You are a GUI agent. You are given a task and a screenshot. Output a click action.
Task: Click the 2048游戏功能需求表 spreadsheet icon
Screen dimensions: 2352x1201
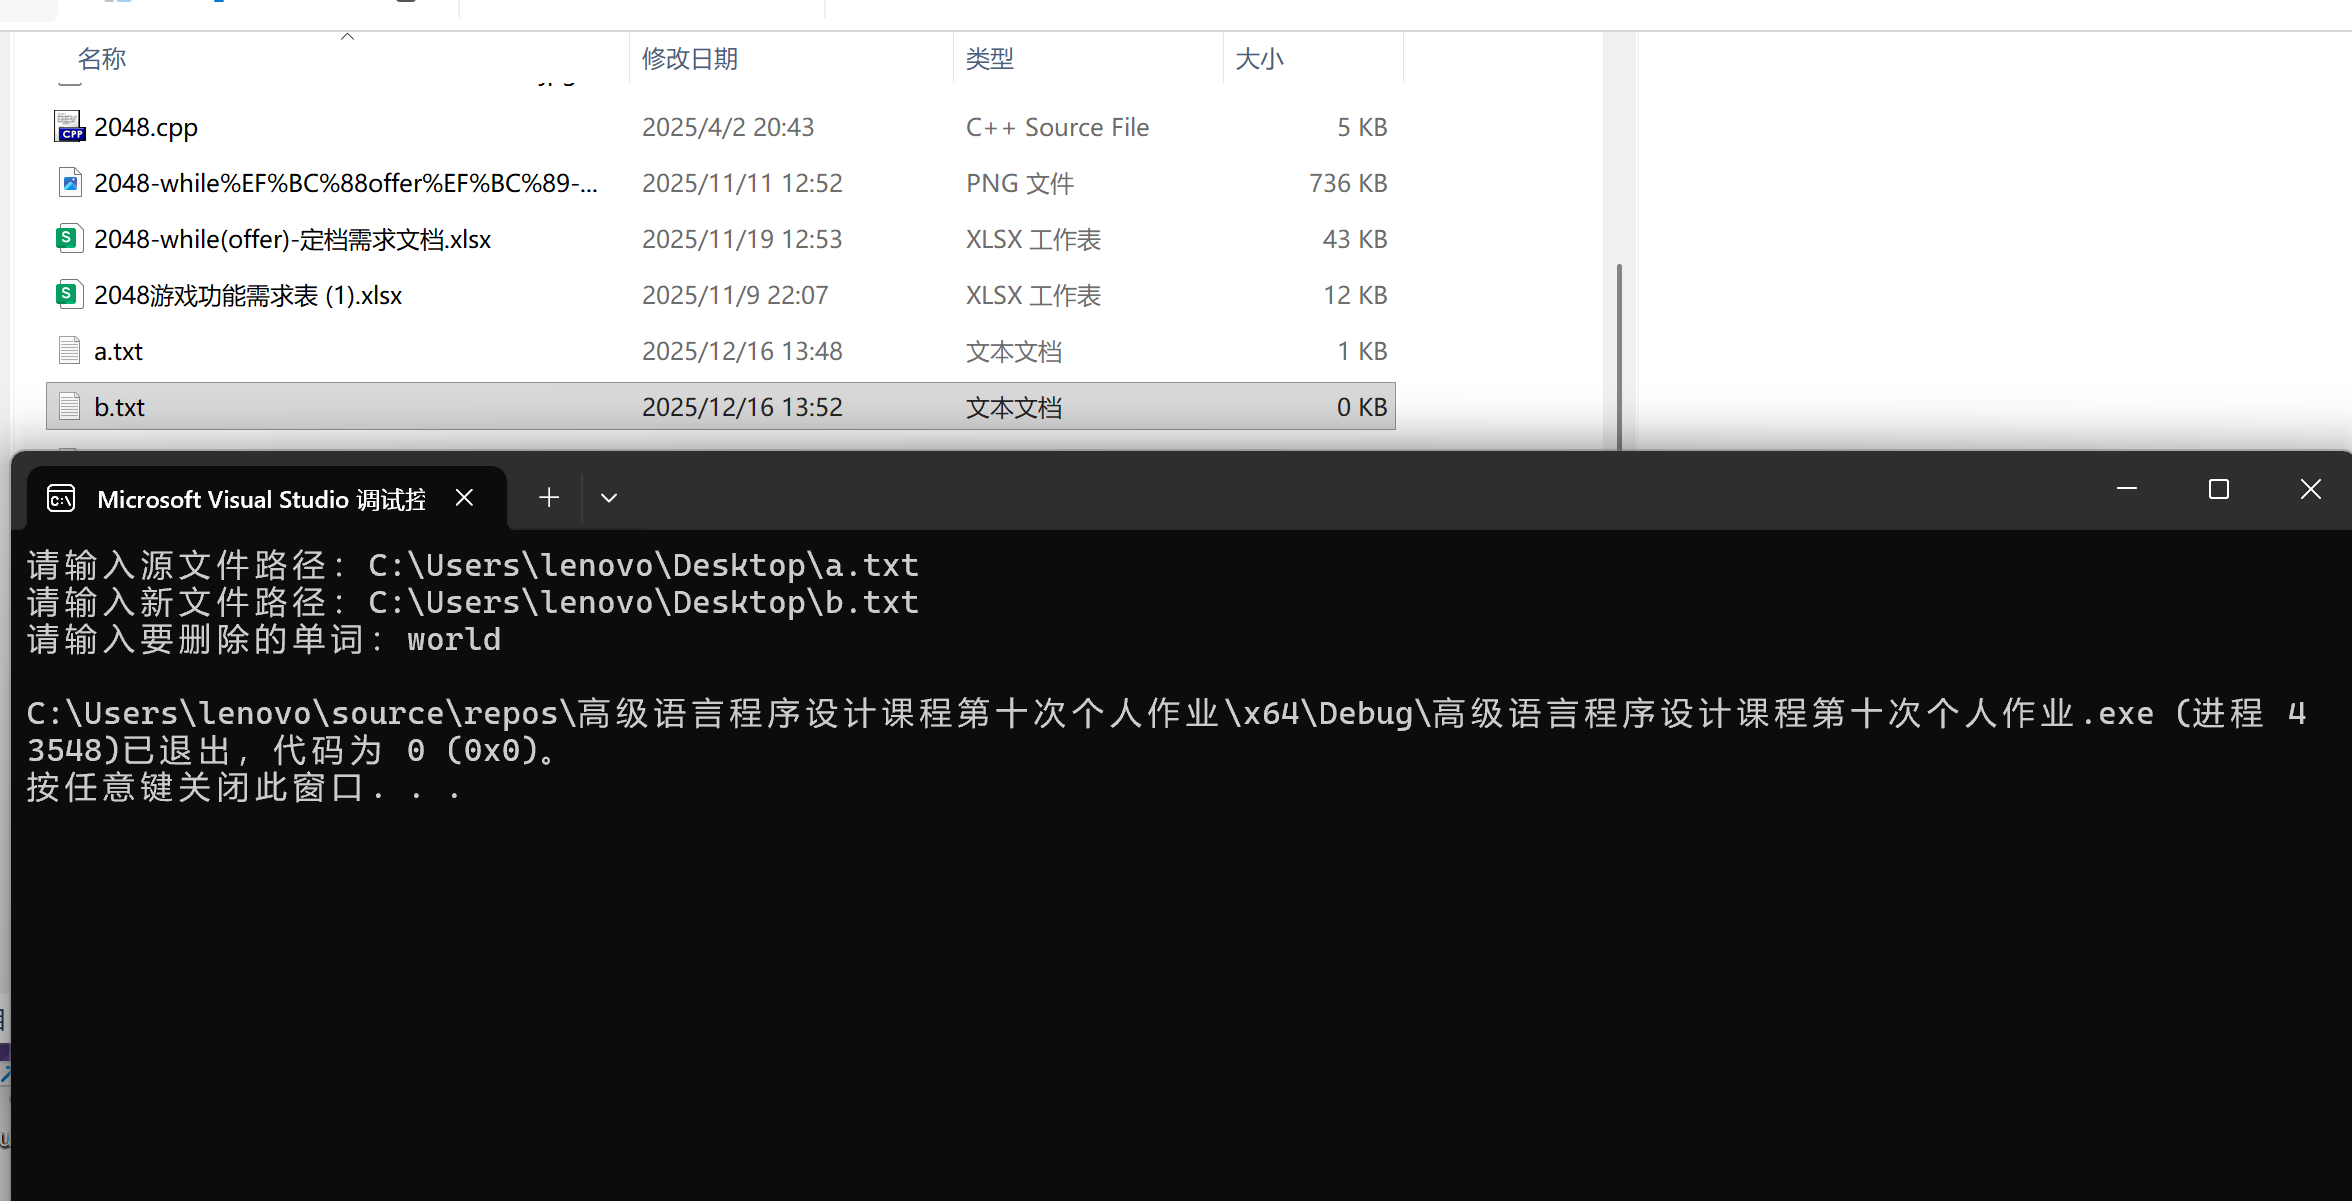pyautogui.click(x=67, y=295)
